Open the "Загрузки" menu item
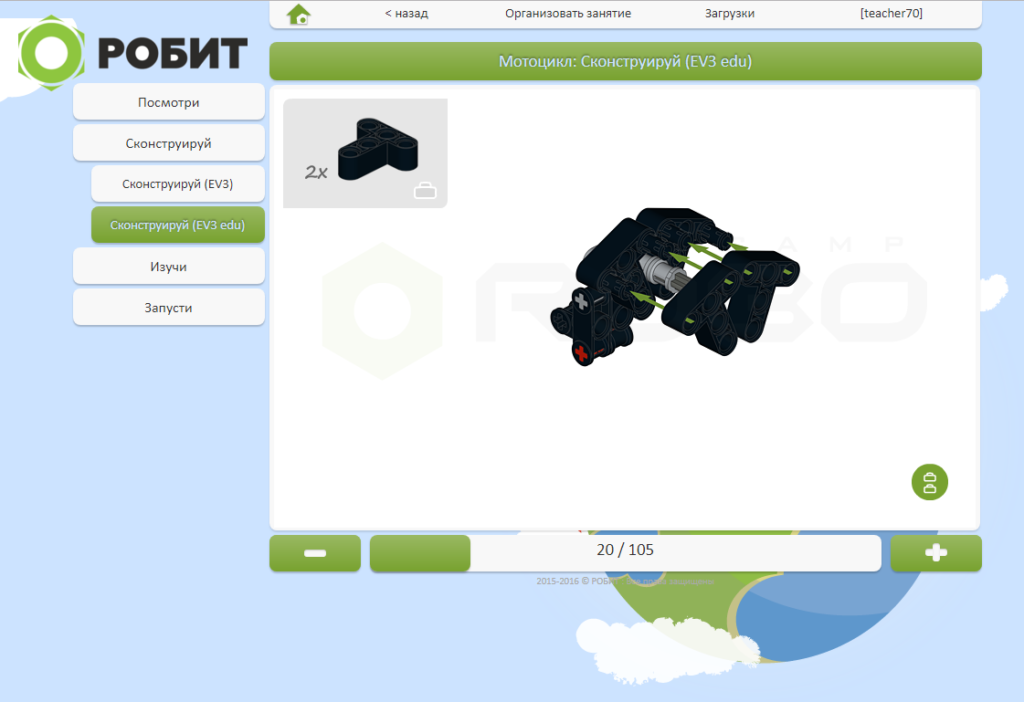Screen dimensions: 1024x702 tap(730, 14)
